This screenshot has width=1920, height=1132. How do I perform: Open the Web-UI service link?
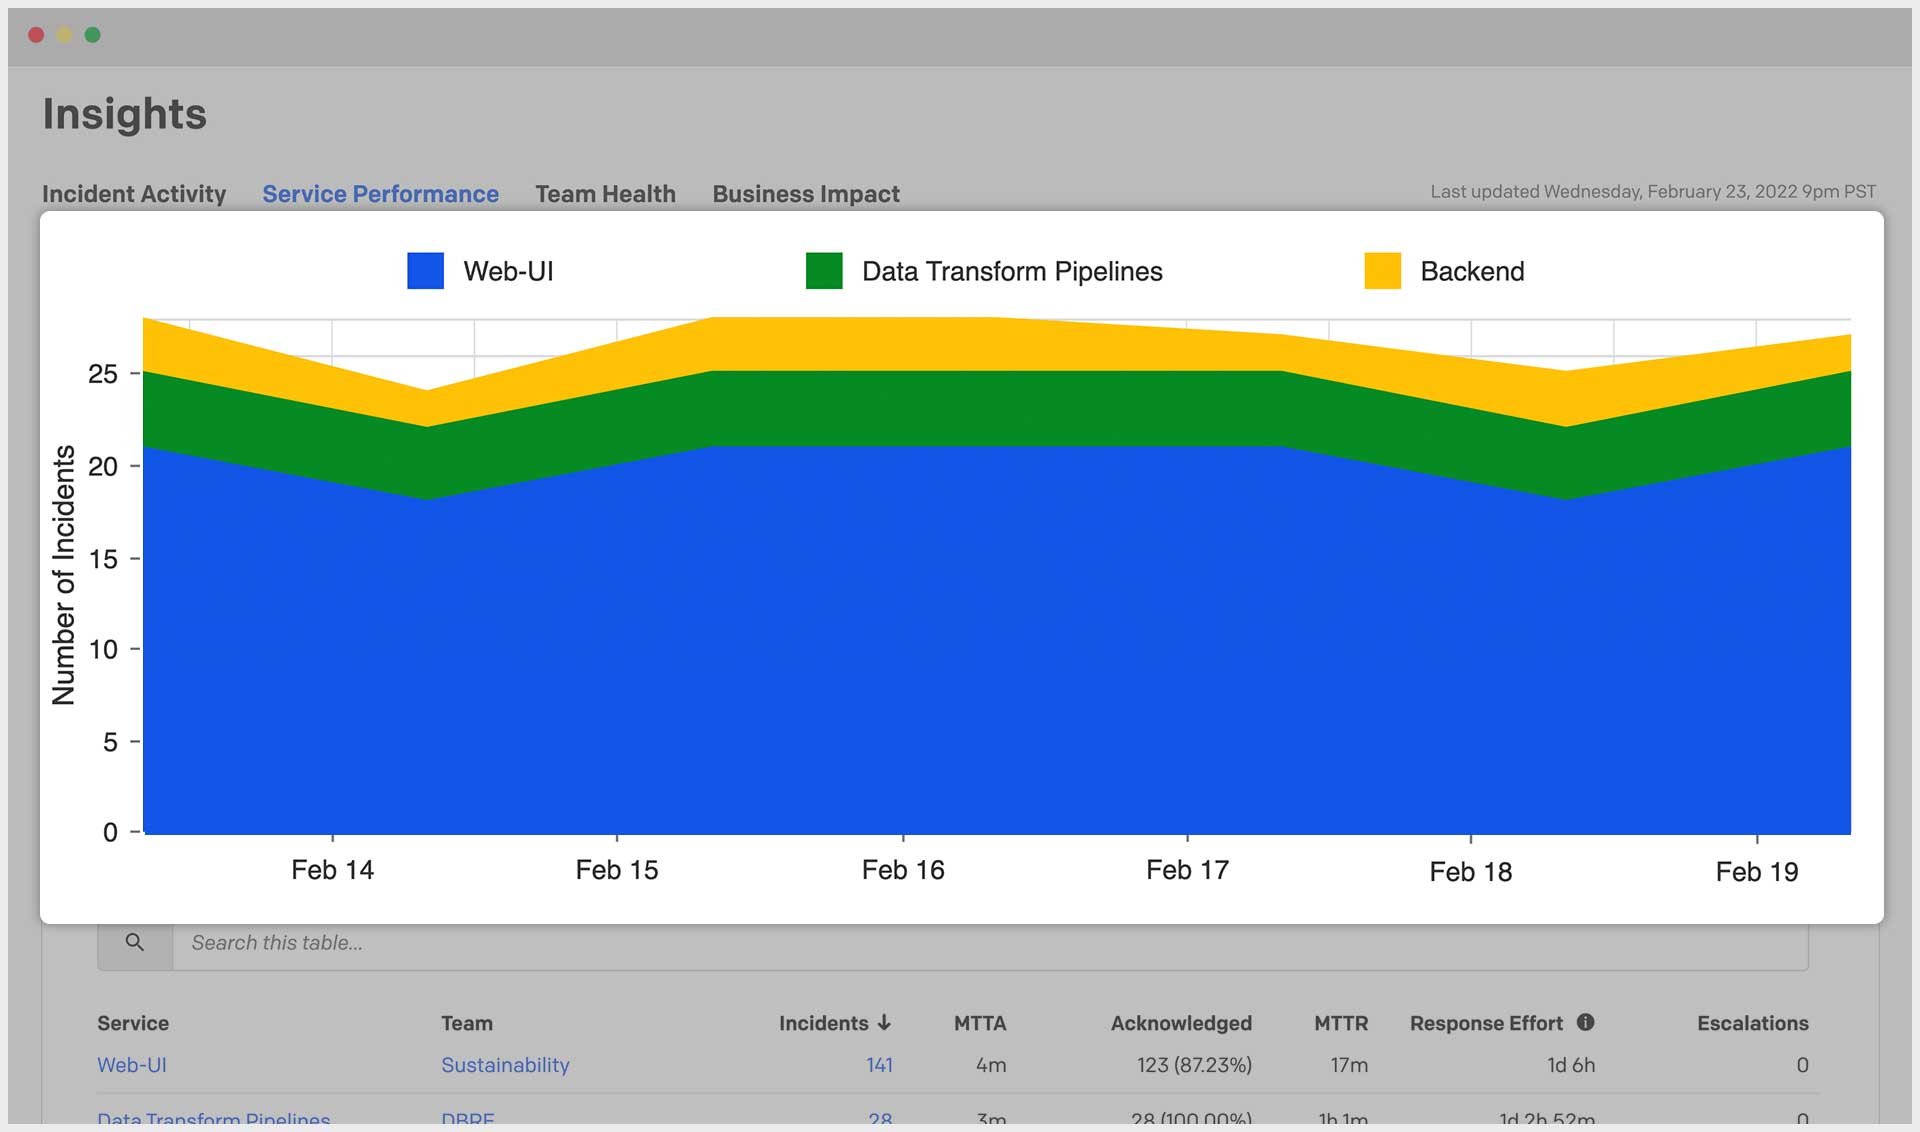(132, 1065)
